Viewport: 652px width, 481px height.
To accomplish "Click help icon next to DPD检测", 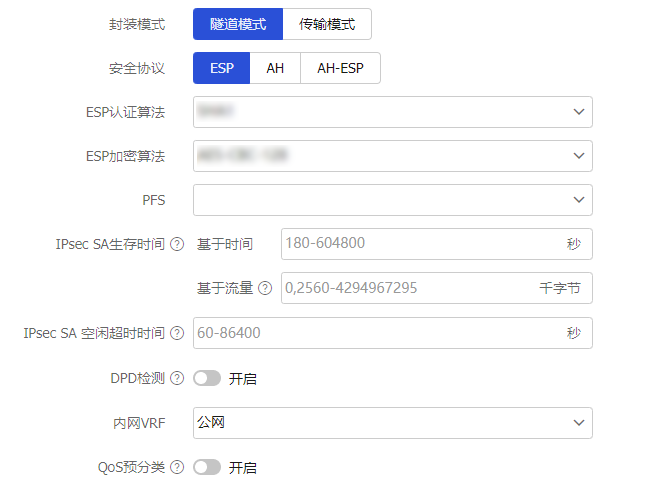I will [177, 378].
